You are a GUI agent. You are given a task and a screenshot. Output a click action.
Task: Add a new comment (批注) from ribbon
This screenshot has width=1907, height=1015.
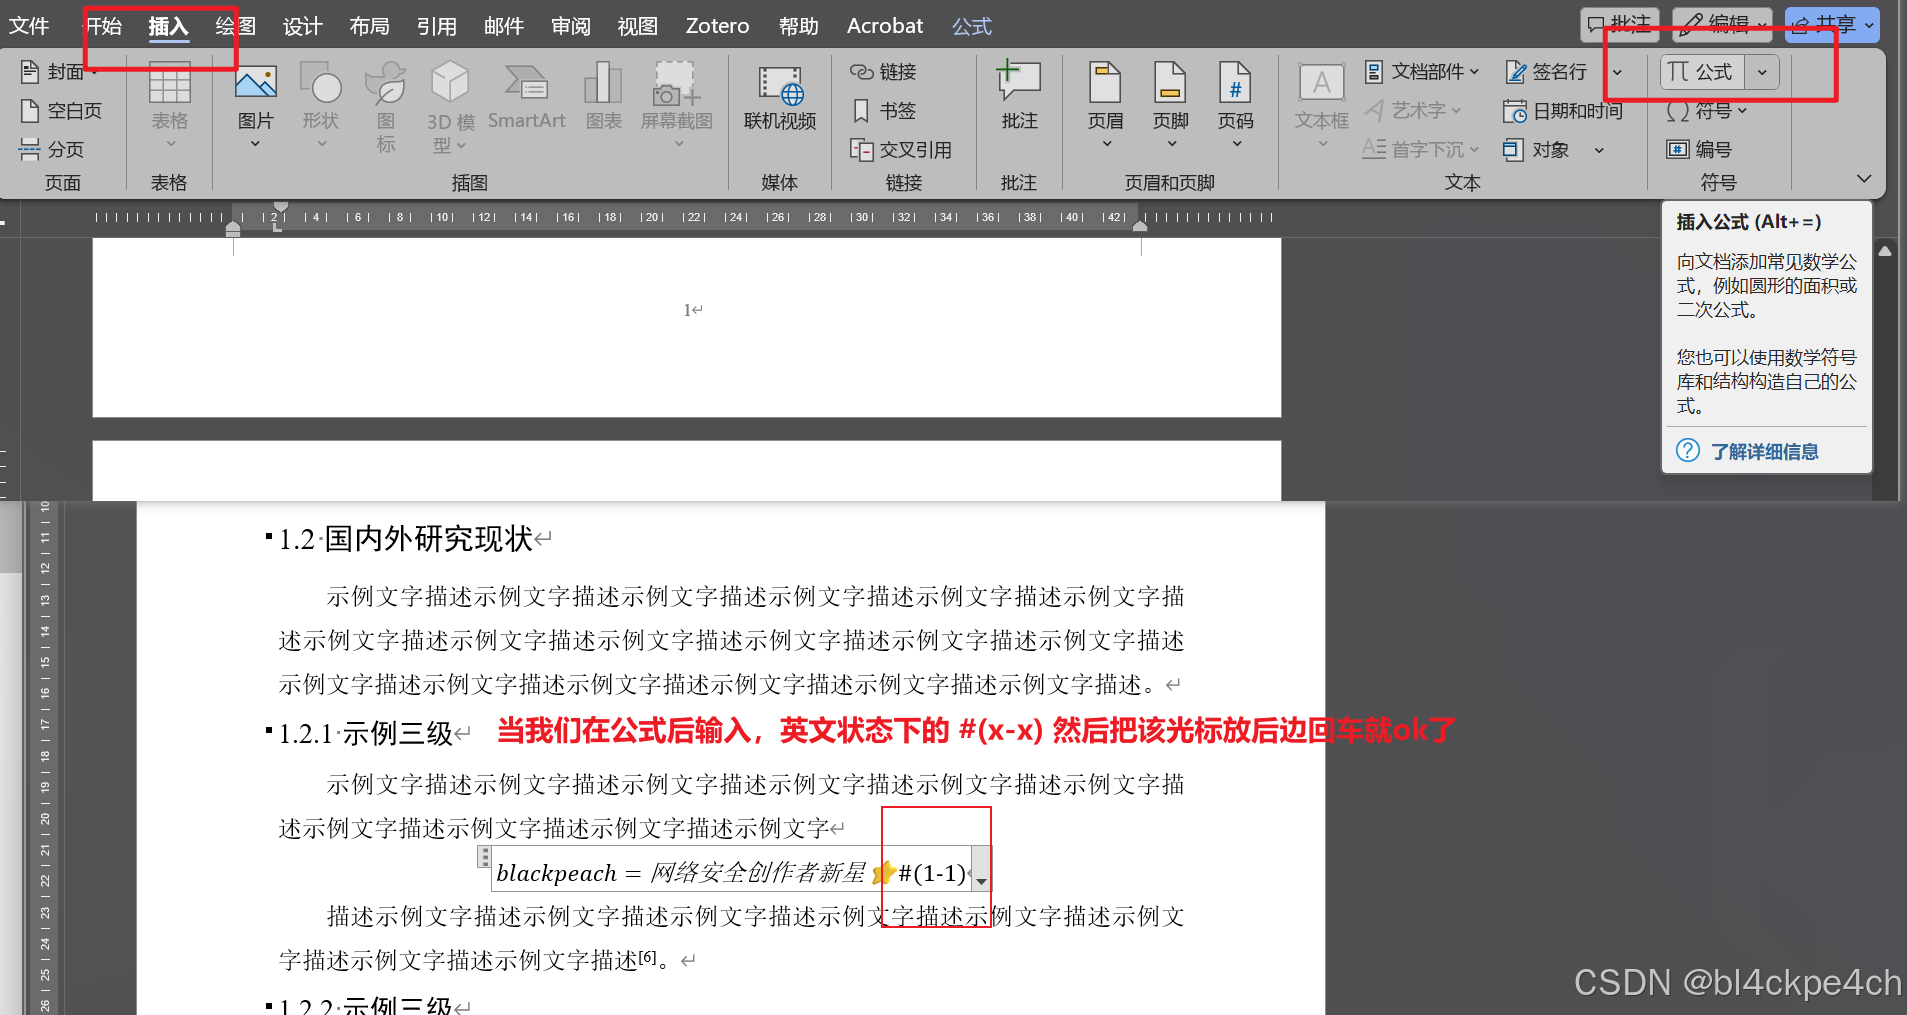1019,96
